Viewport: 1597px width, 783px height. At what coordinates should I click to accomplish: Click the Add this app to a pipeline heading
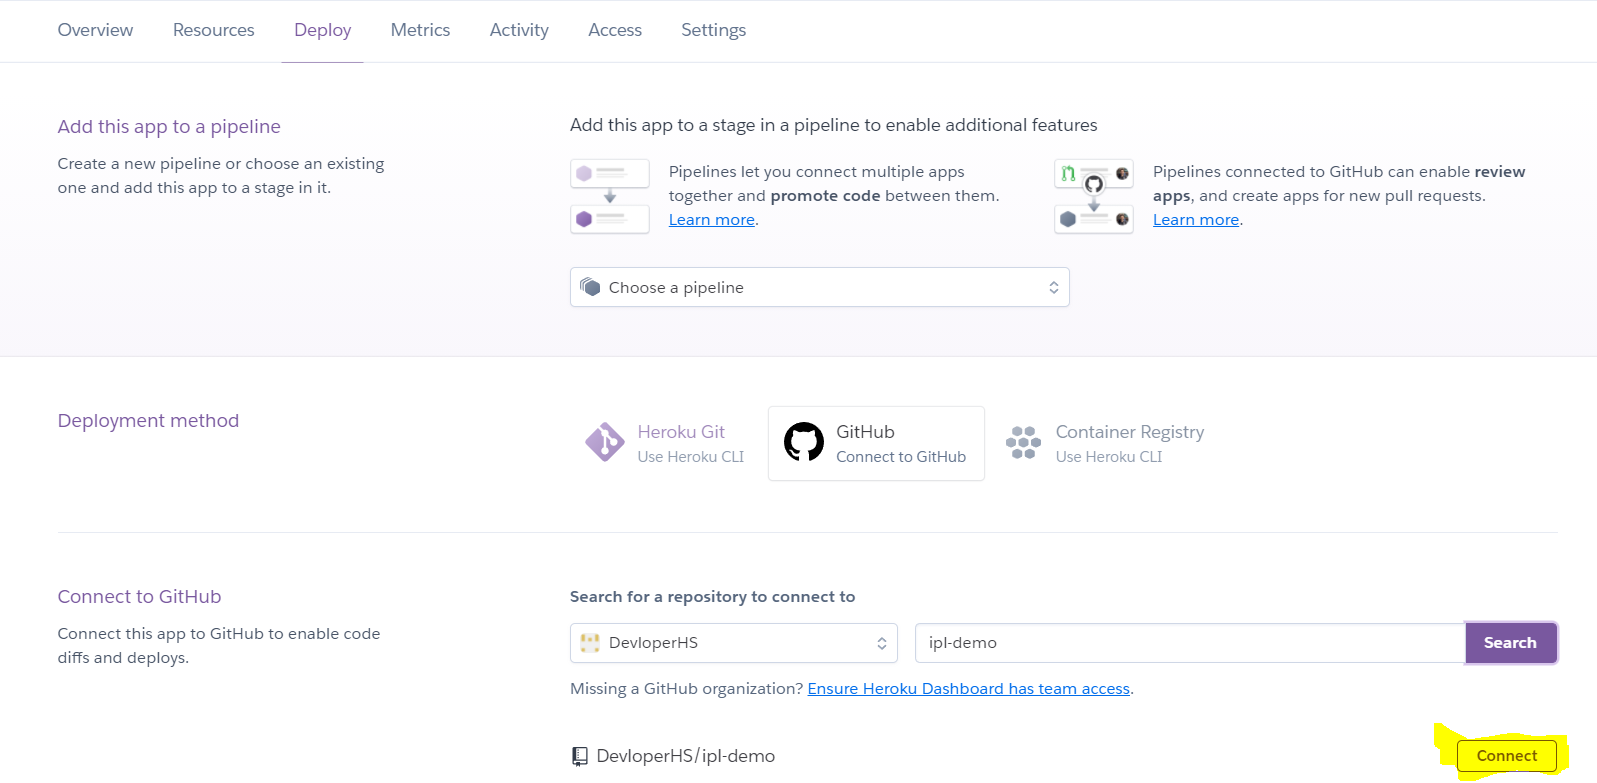[169, 126]
